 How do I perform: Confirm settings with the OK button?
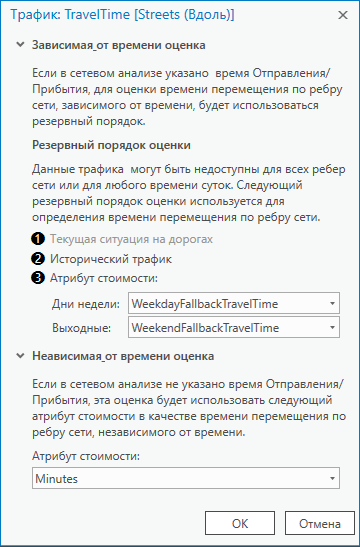[240, 523]
